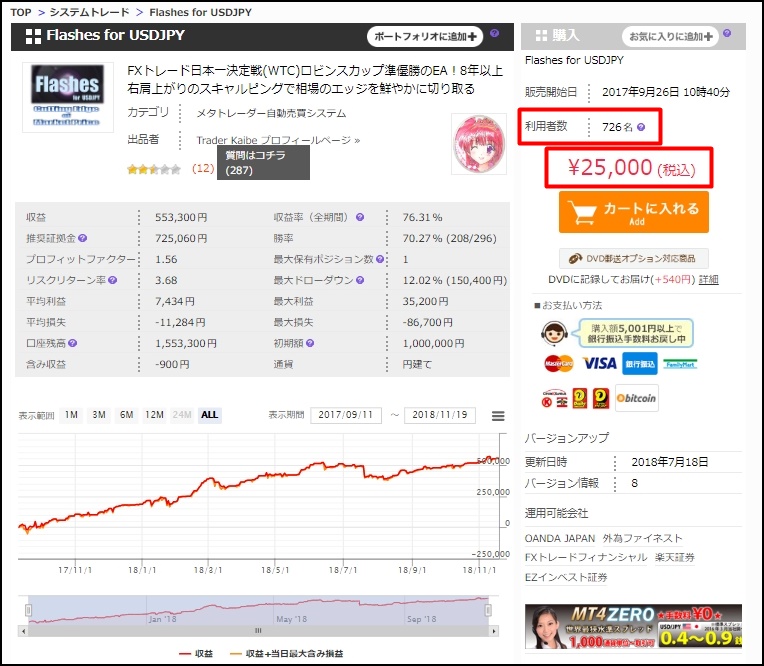Click the start date field 2017/09/11
Image resolution: width=764 pixels, height=666 pixels.
pyautogui.click(x=346, y=415)
